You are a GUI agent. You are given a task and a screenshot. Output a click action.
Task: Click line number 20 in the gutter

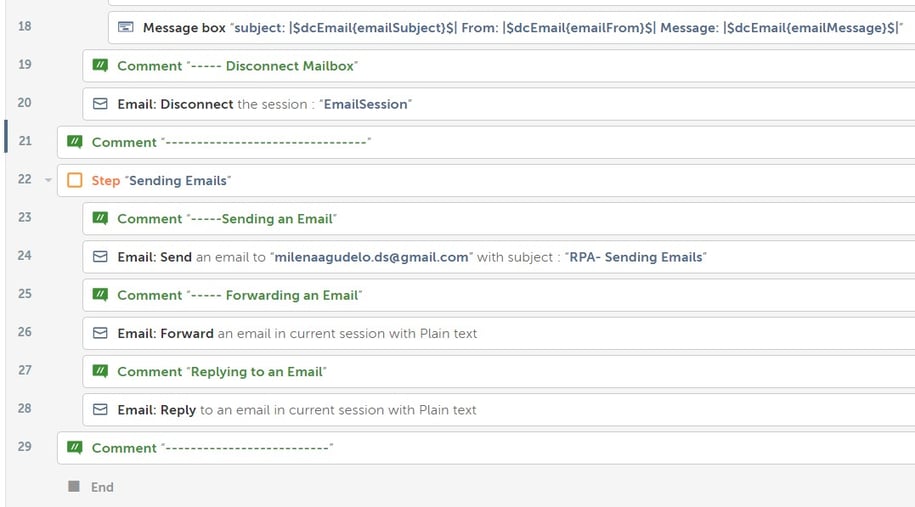25,103
